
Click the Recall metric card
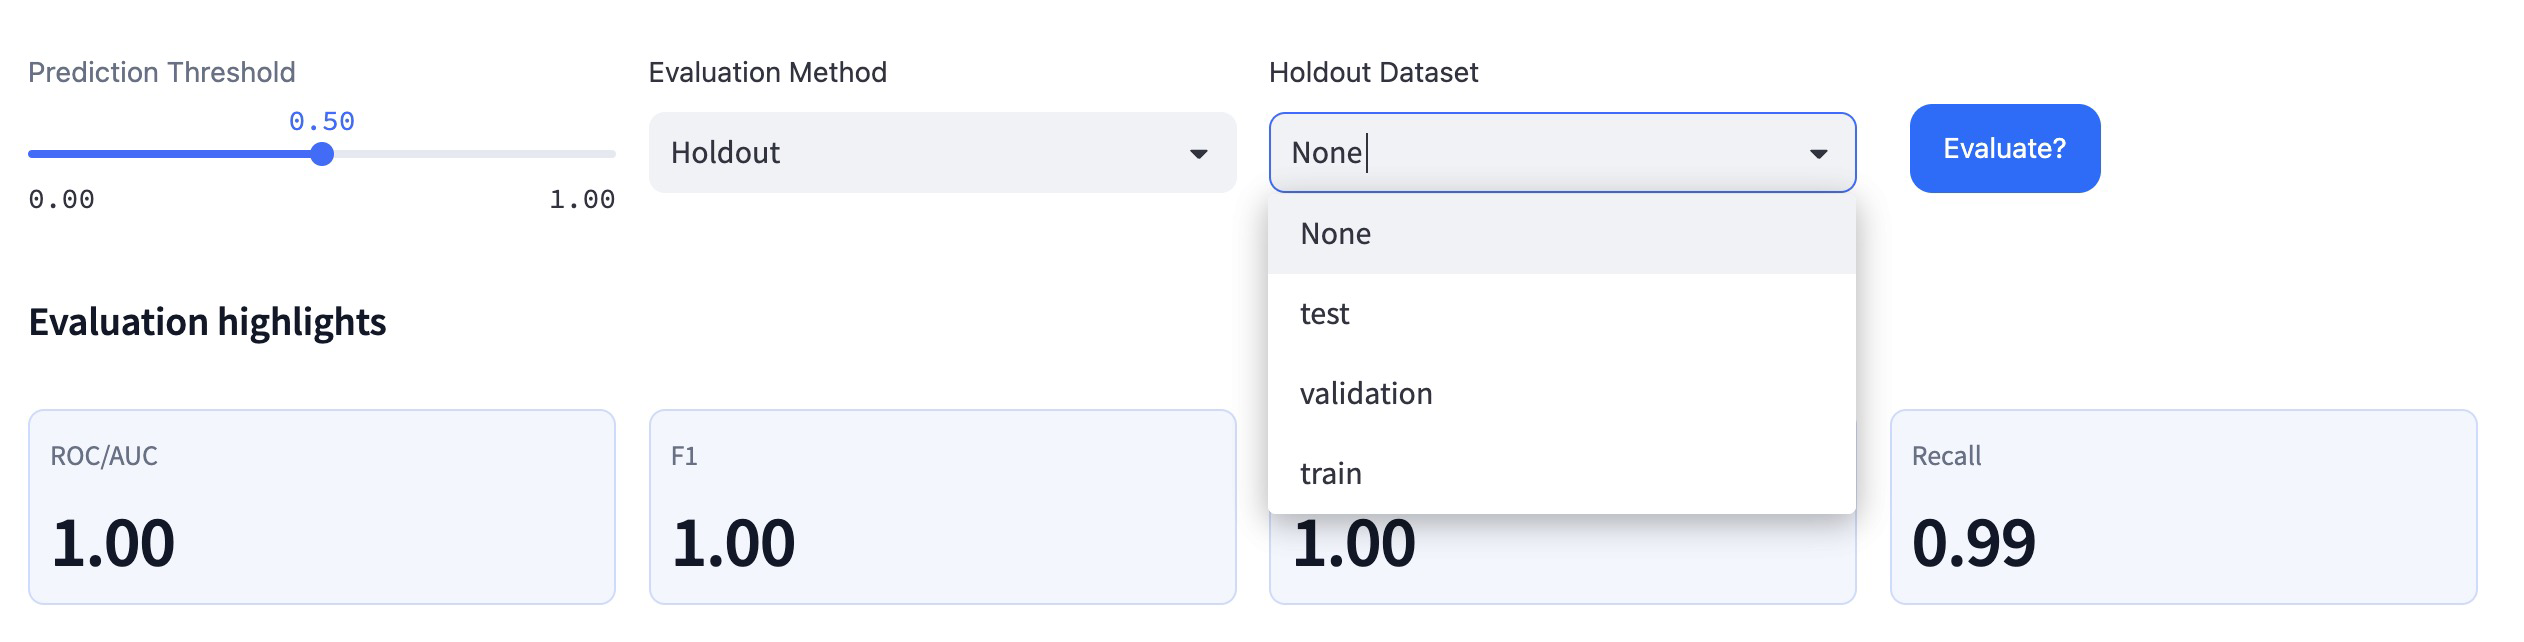pyautogui.click(x=2182, y=506)
